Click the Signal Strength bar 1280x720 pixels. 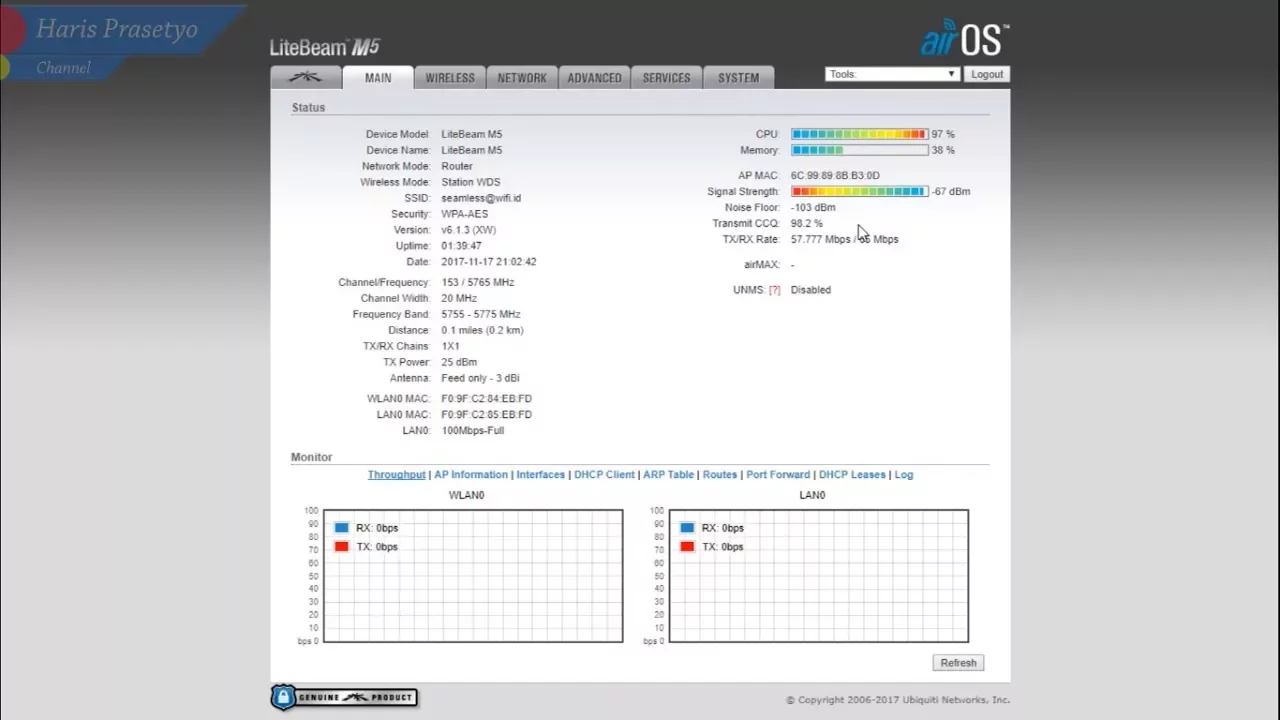(x=859, y=191)
